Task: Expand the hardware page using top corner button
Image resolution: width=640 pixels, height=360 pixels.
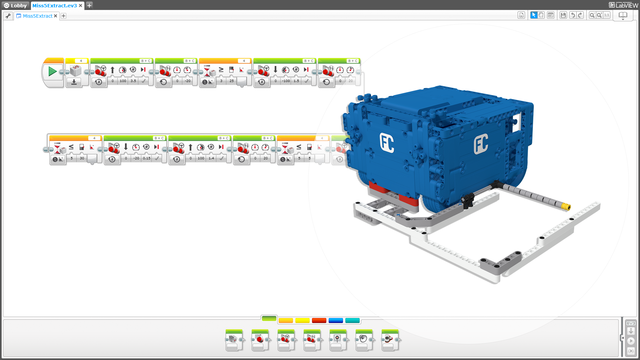Action: click(x=631, y=322)
